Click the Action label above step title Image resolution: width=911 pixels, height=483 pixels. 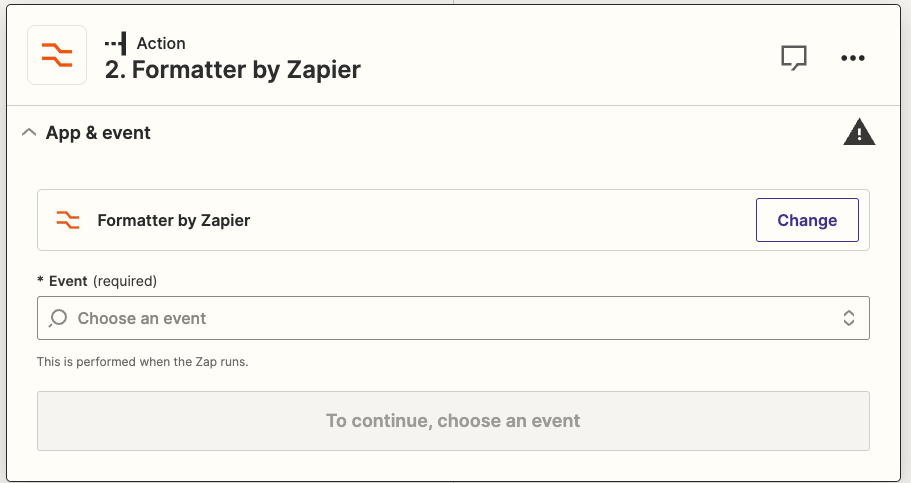161,44
